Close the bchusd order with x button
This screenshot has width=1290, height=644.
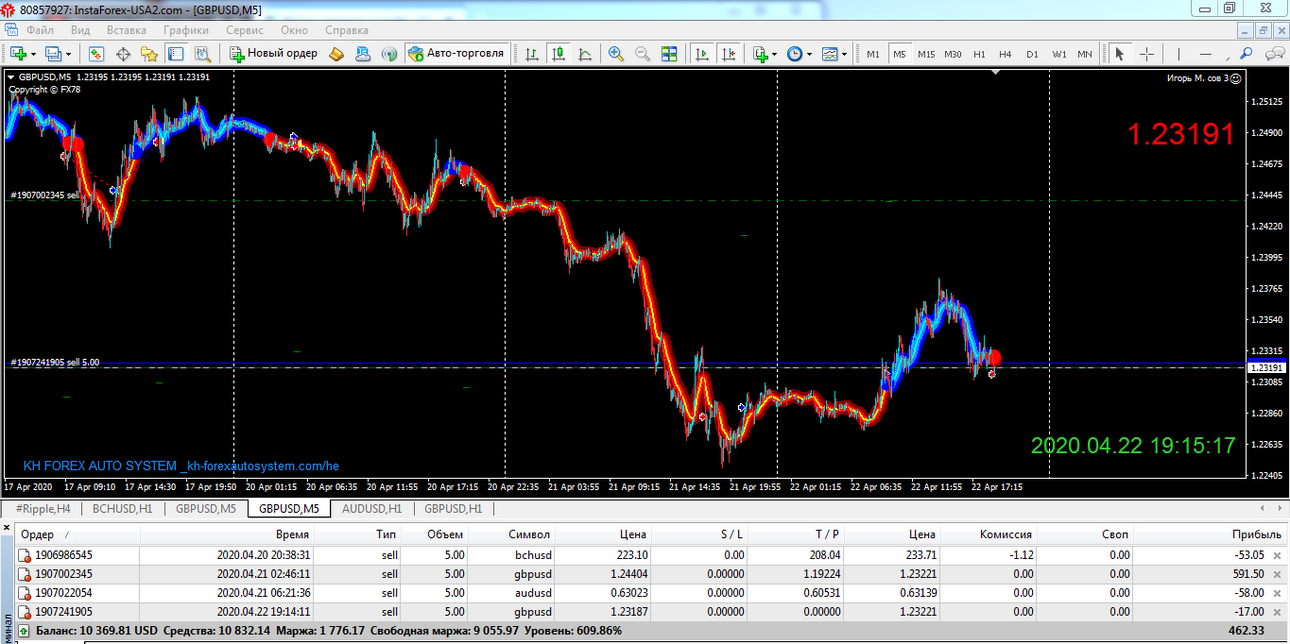pyautogui.click(x=1276, y=555)
